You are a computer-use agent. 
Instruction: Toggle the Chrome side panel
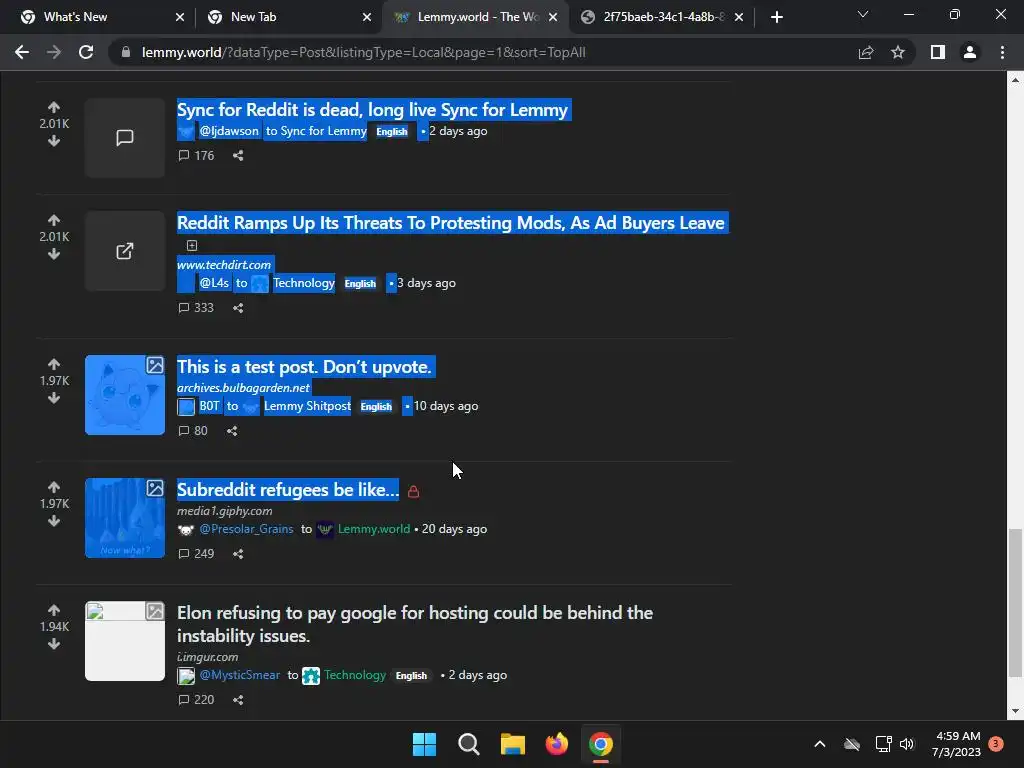pyautogui.click(x=938, y=52)
